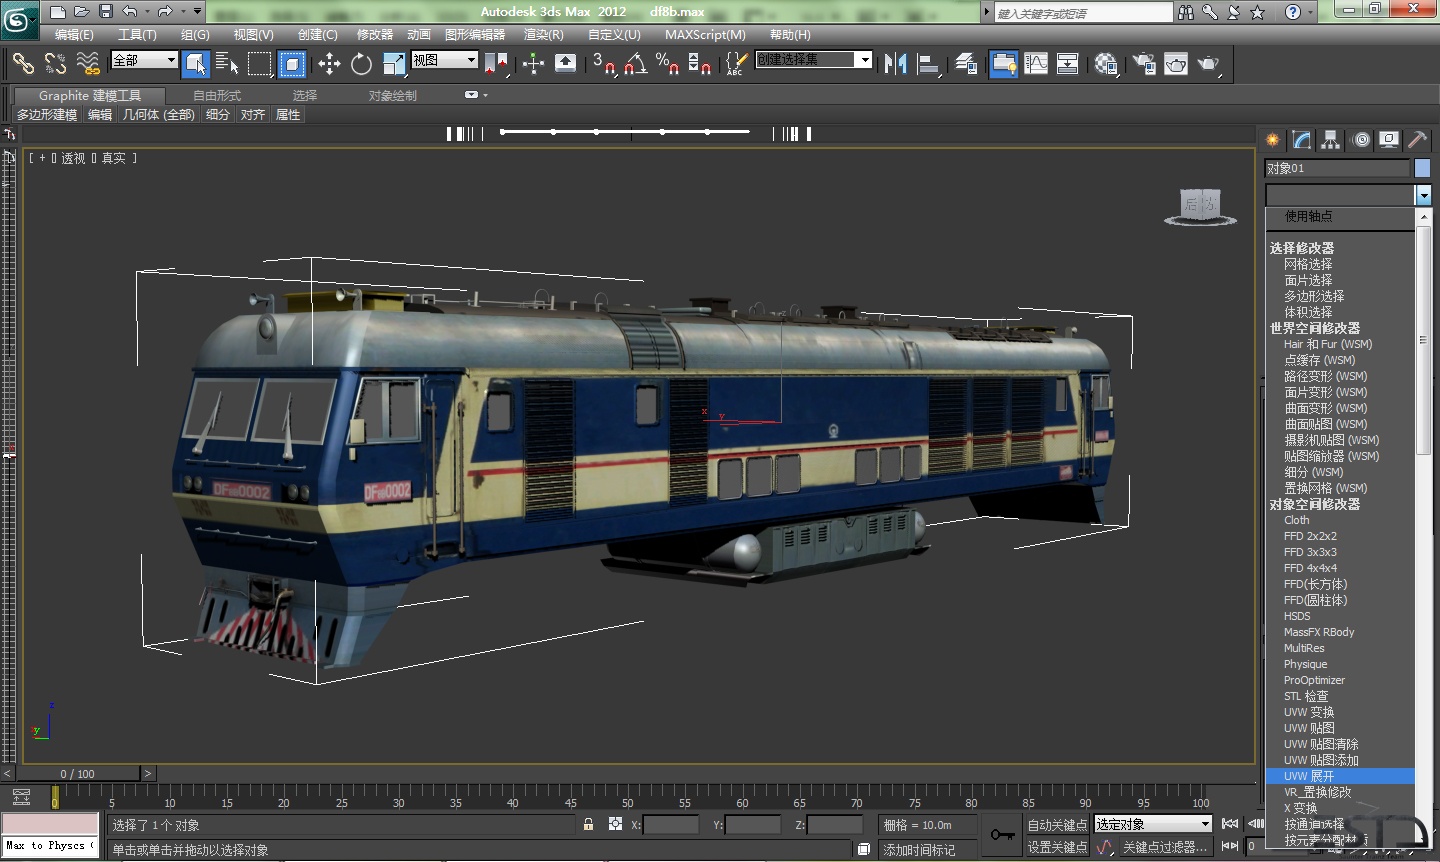This screenshot has height=862, width=1440.
Task: Expand the modifier list dropdown arrow
Action: pos(1422,195)
